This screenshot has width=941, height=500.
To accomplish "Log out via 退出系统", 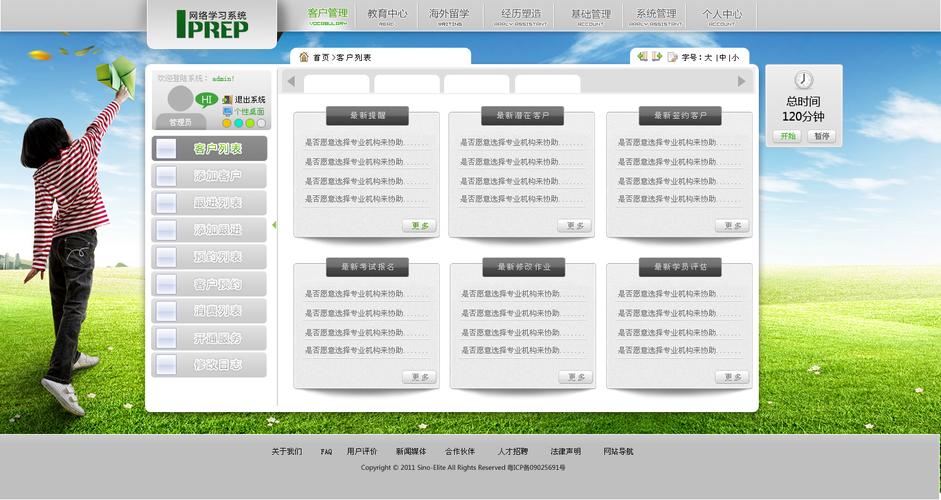I will 250,100.
